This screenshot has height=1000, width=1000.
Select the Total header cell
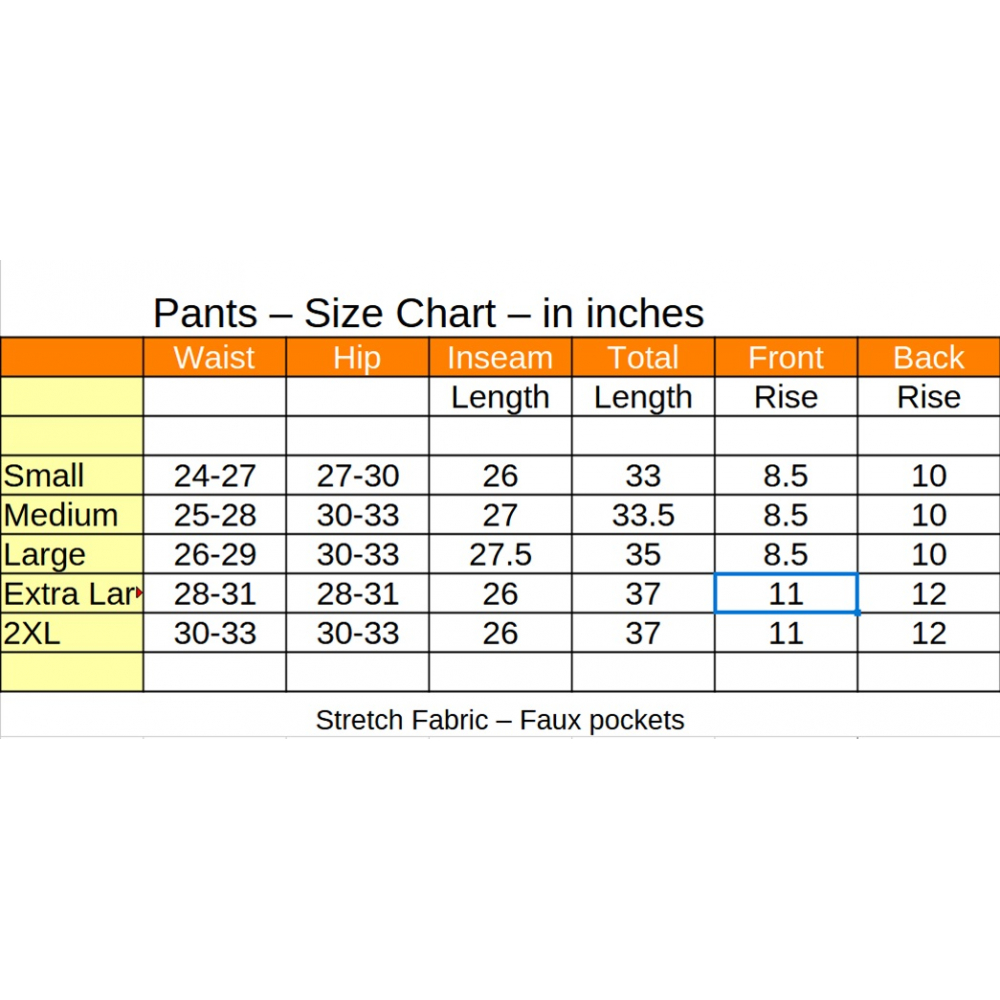pos(643,358)
